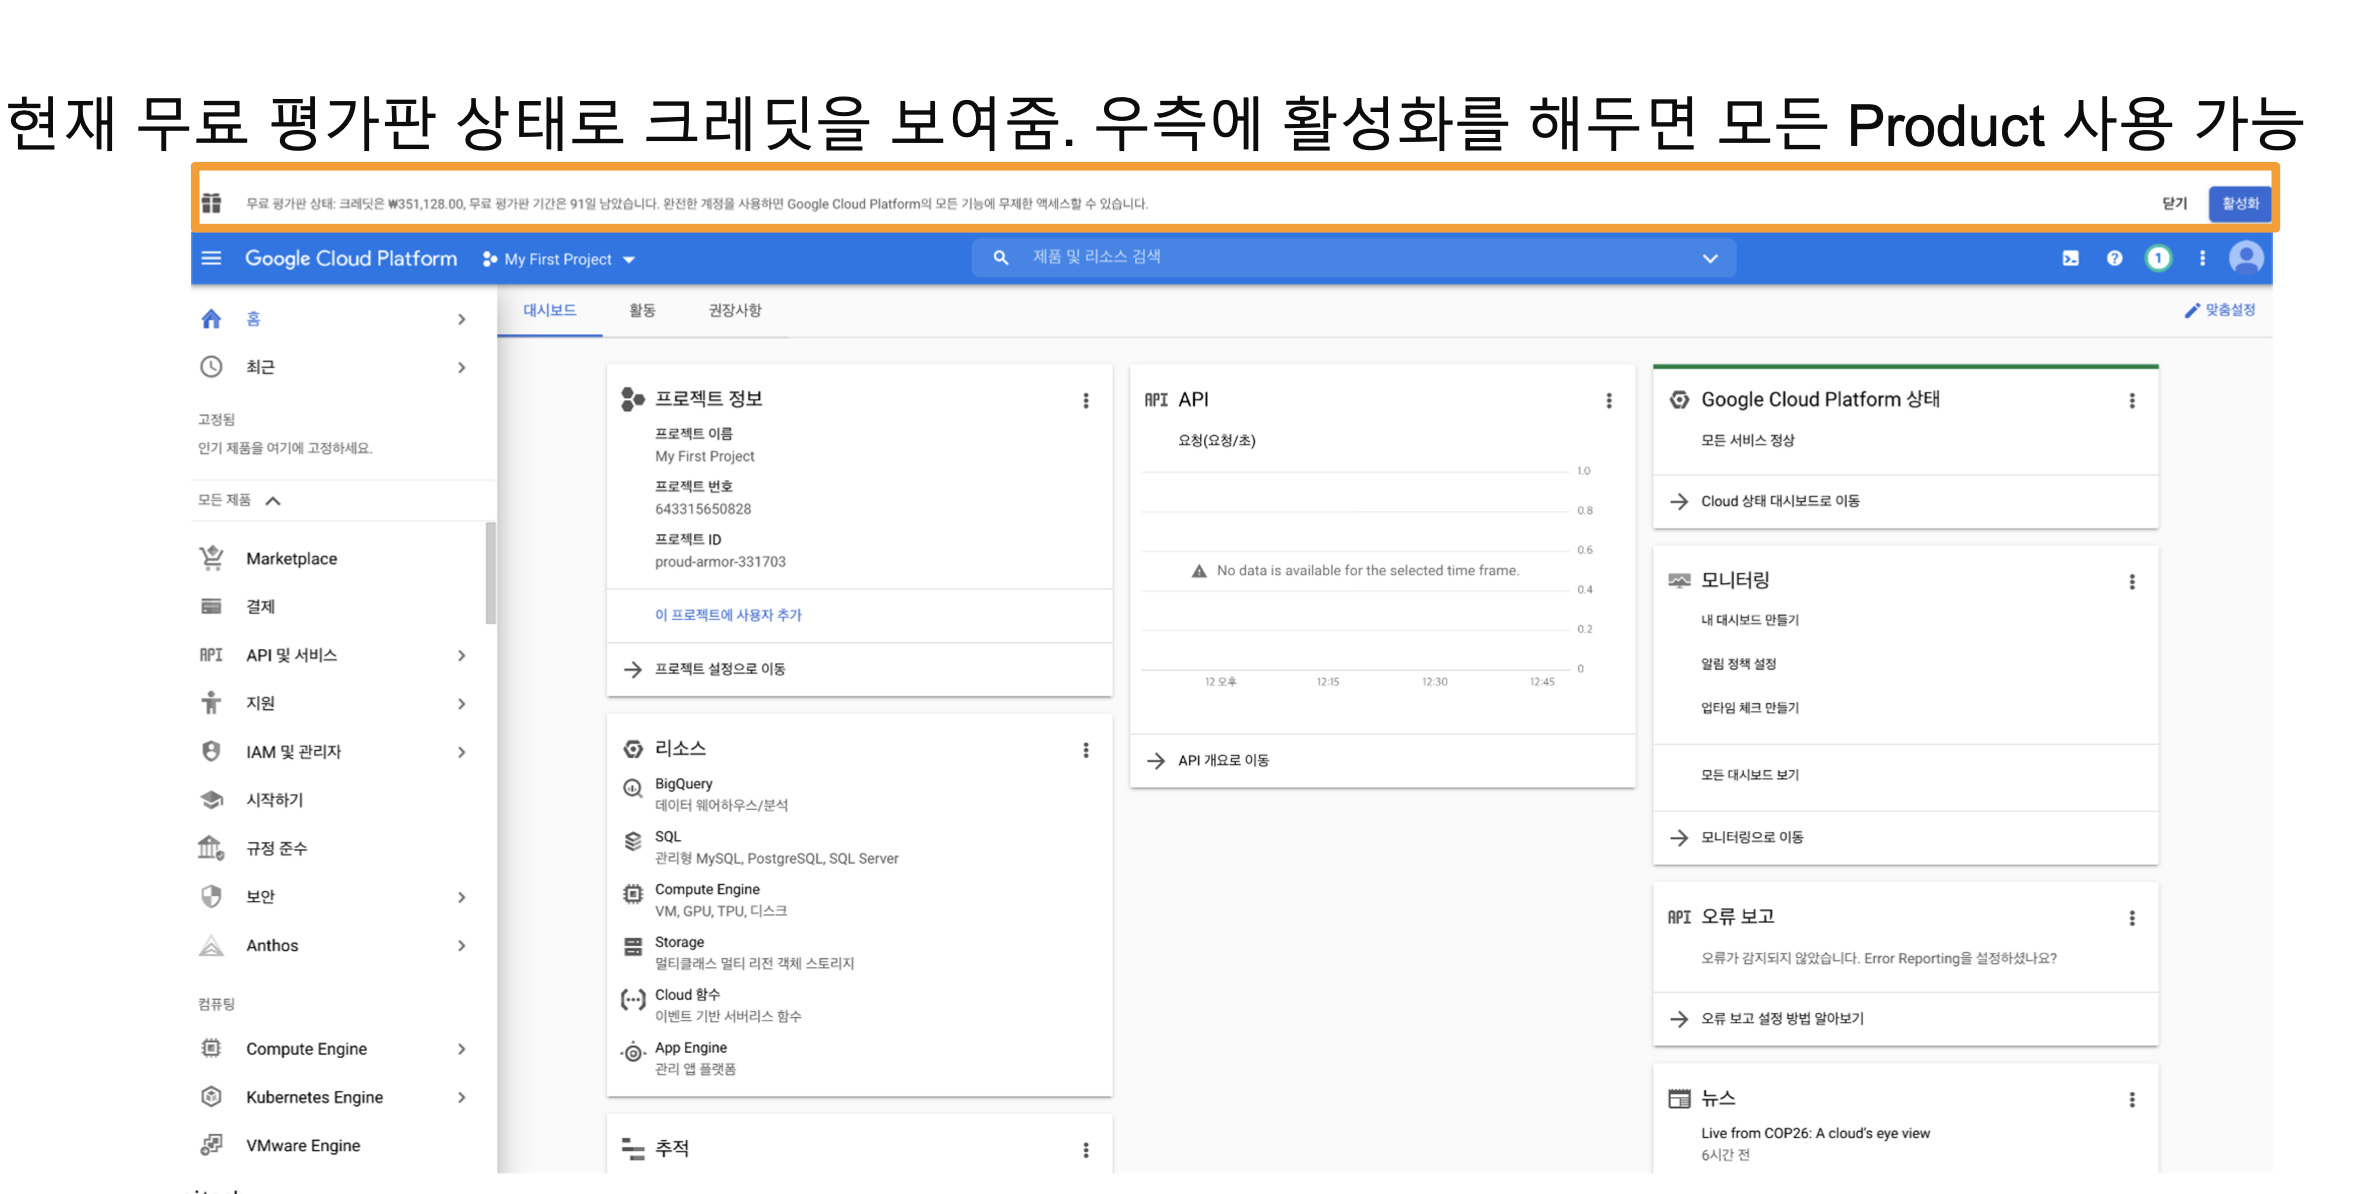This screenshot has height=1194, width=2368.
Task: Open the help question mark icon
Action: pos(2114,258)
